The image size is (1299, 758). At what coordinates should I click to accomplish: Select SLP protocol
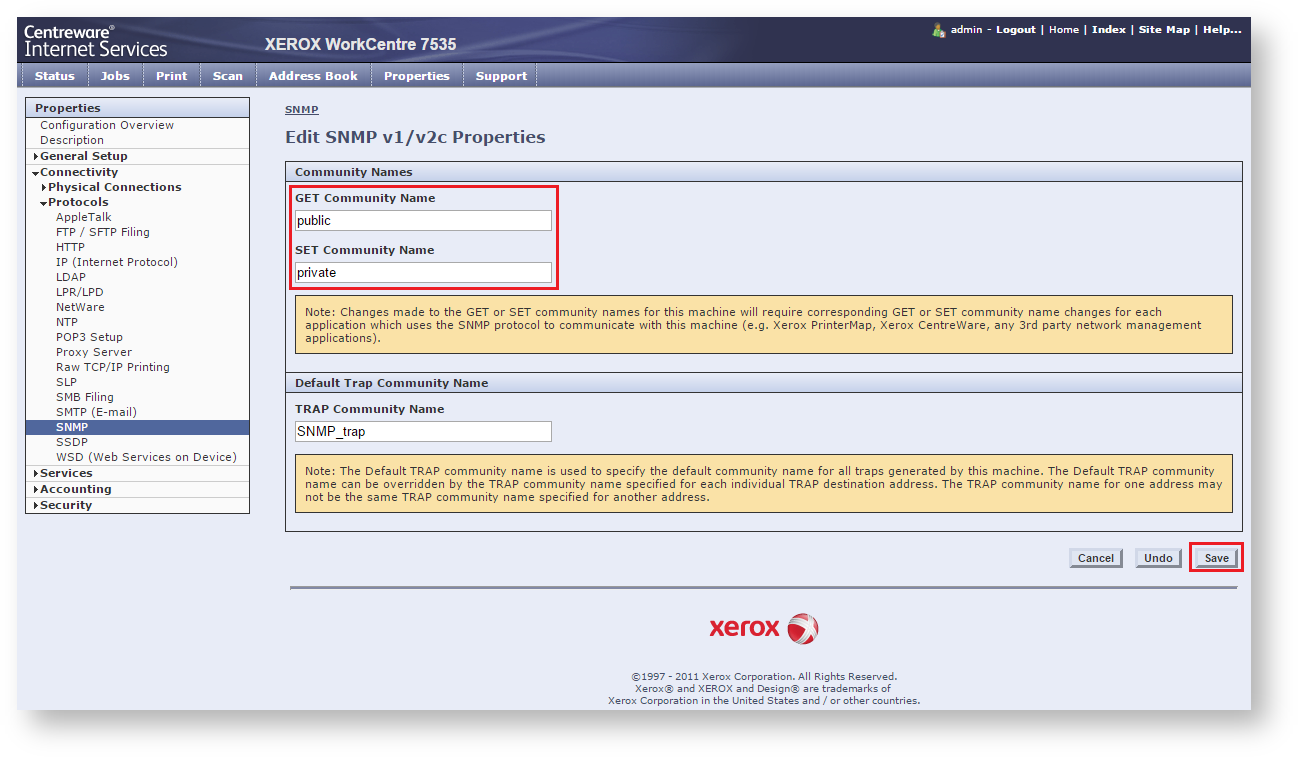[67, 382]
